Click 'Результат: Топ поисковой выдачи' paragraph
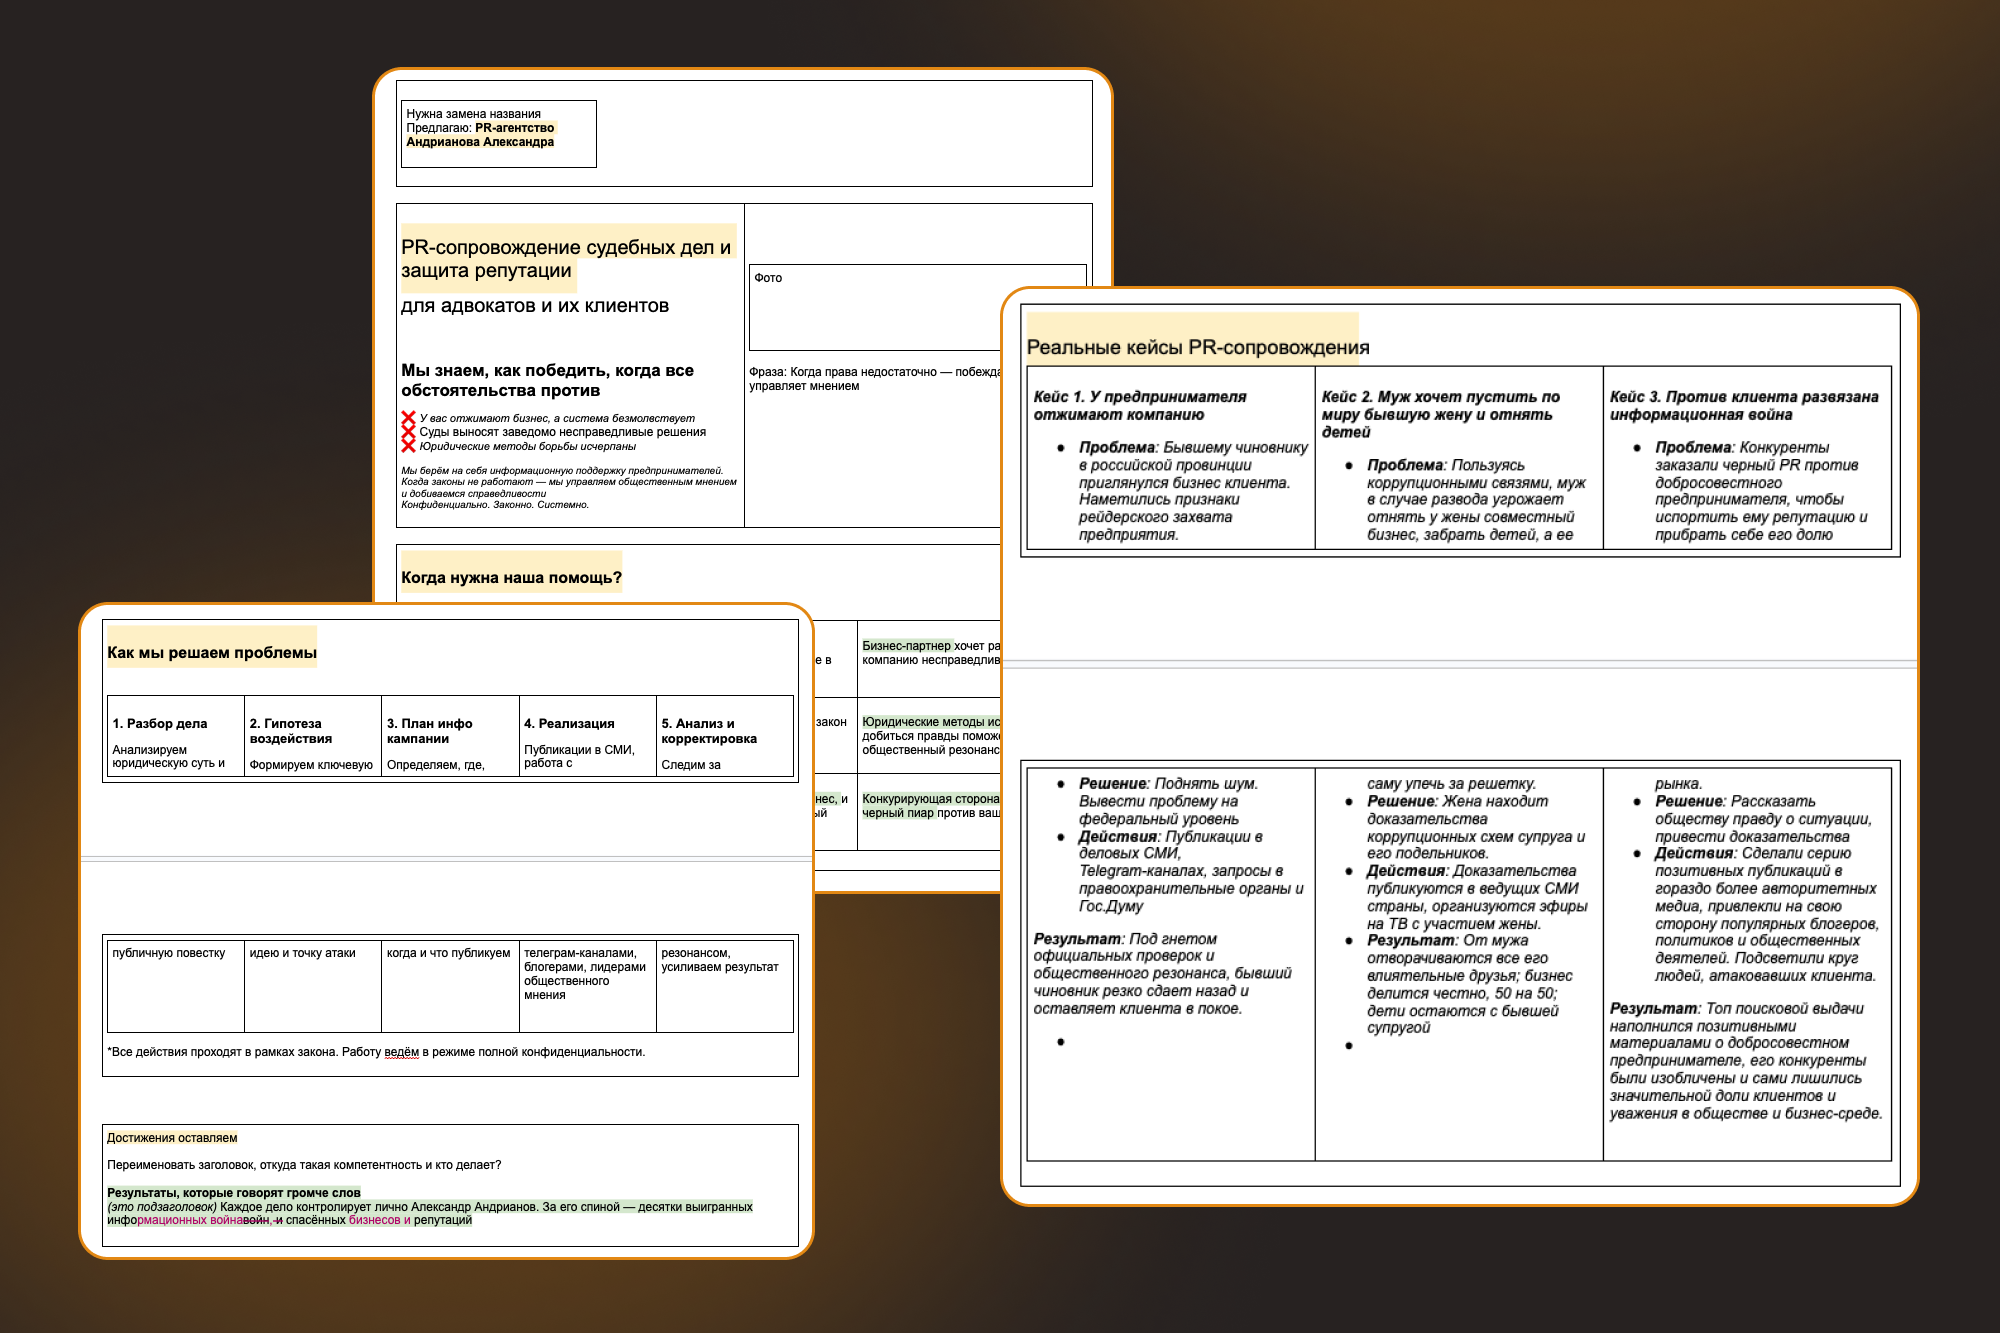2000x1333 pixels. [1746, 1061]
